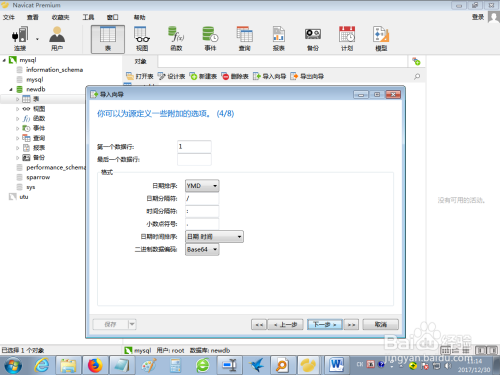Click the search magnifier in object pane
Viewport: 500px width, 375px height.
417,77
